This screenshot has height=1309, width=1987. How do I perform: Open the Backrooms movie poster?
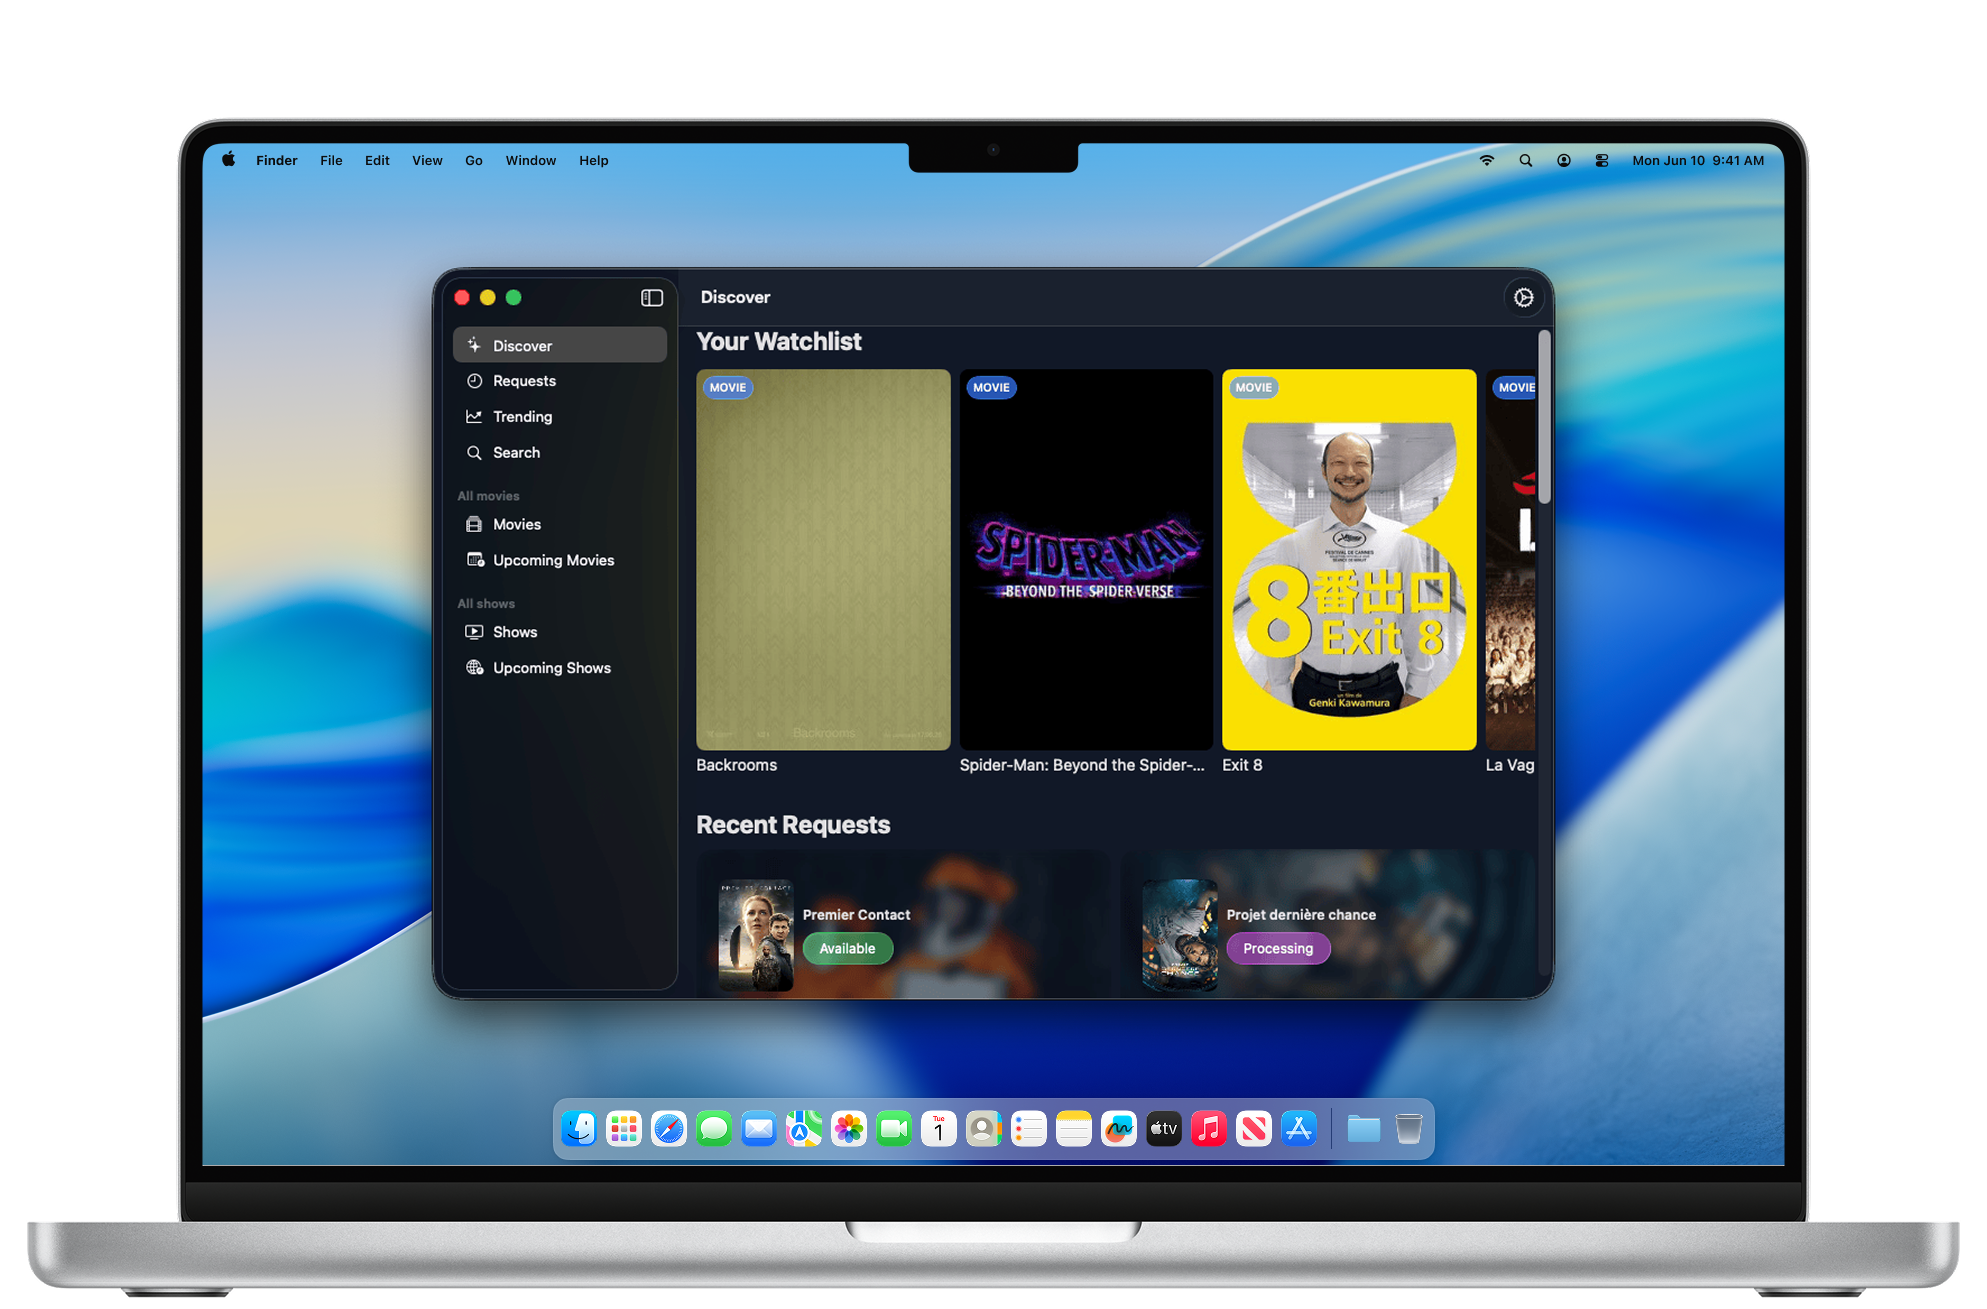(823, 560)
